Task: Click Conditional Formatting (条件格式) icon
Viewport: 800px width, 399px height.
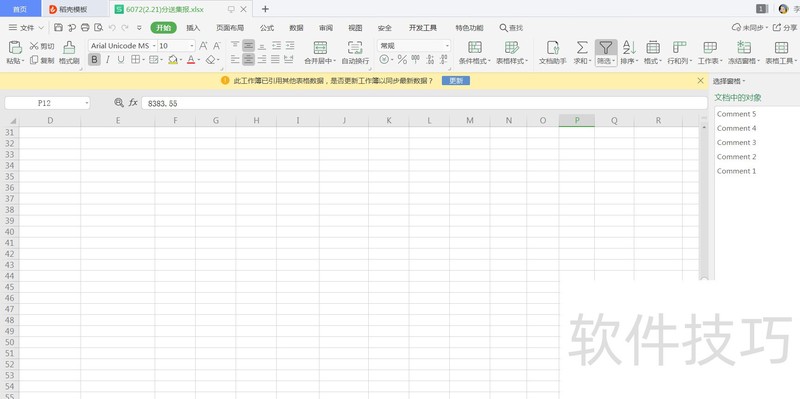Action: pyautogui.click(x=475, y=48)
